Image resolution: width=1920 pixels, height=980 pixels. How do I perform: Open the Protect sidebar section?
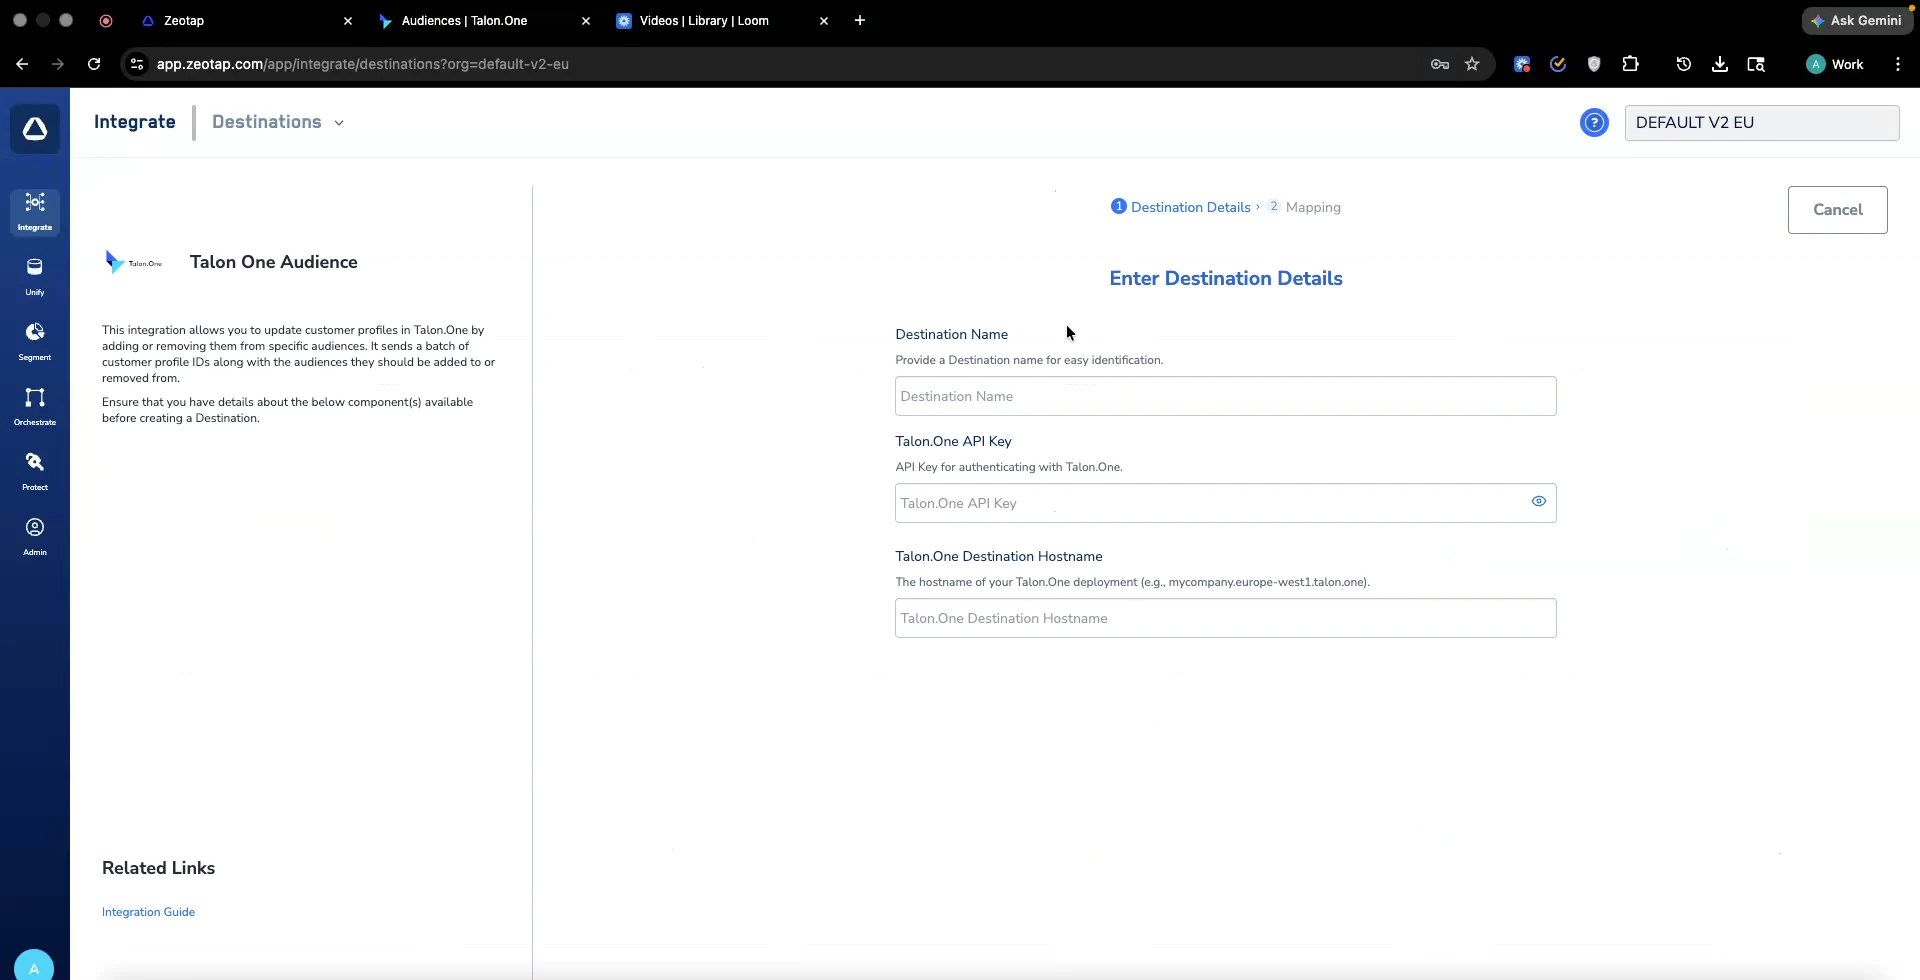35,472
